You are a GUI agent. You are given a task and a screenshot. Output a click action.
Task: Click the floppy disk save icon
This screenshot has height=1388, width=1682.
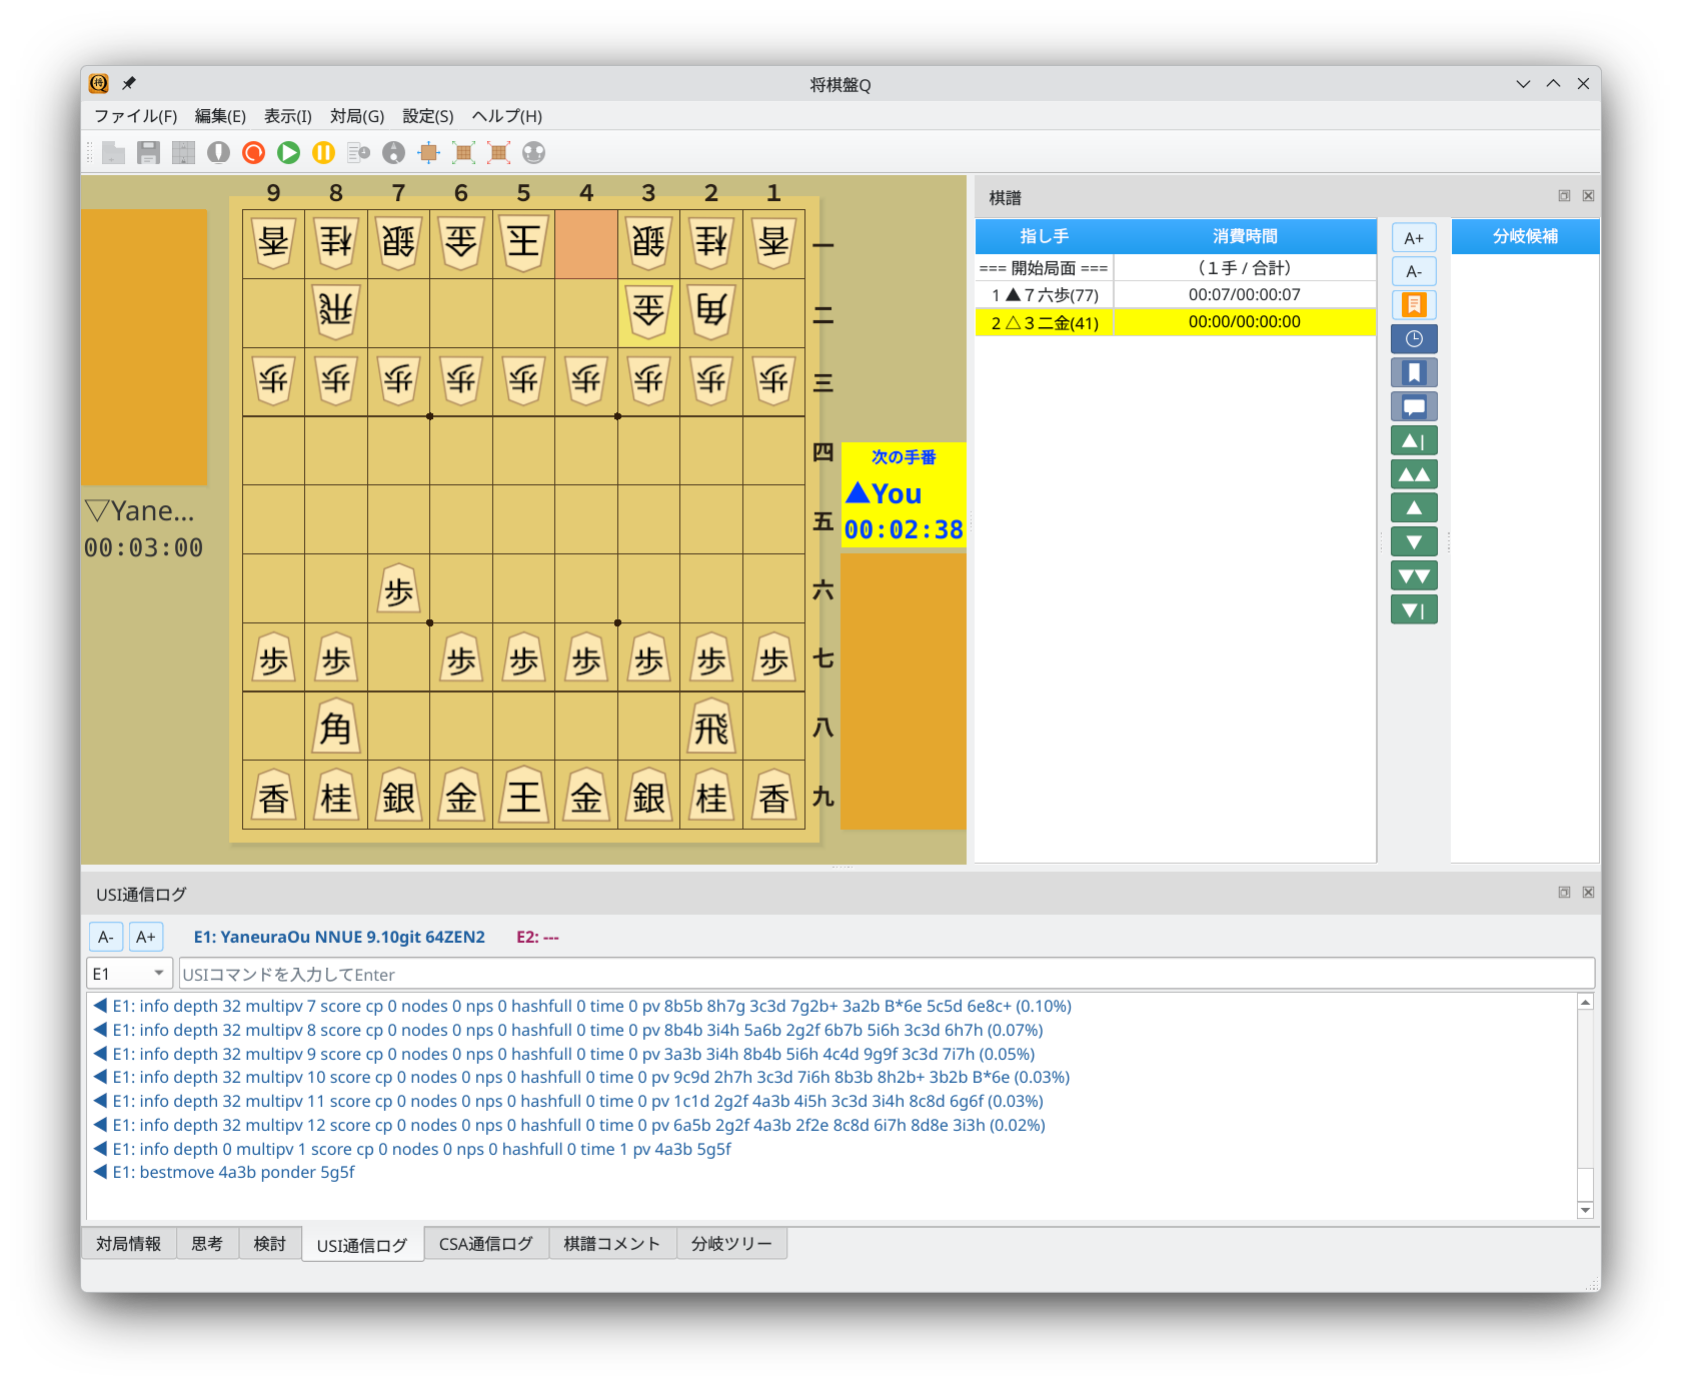[x=149, y=153]
